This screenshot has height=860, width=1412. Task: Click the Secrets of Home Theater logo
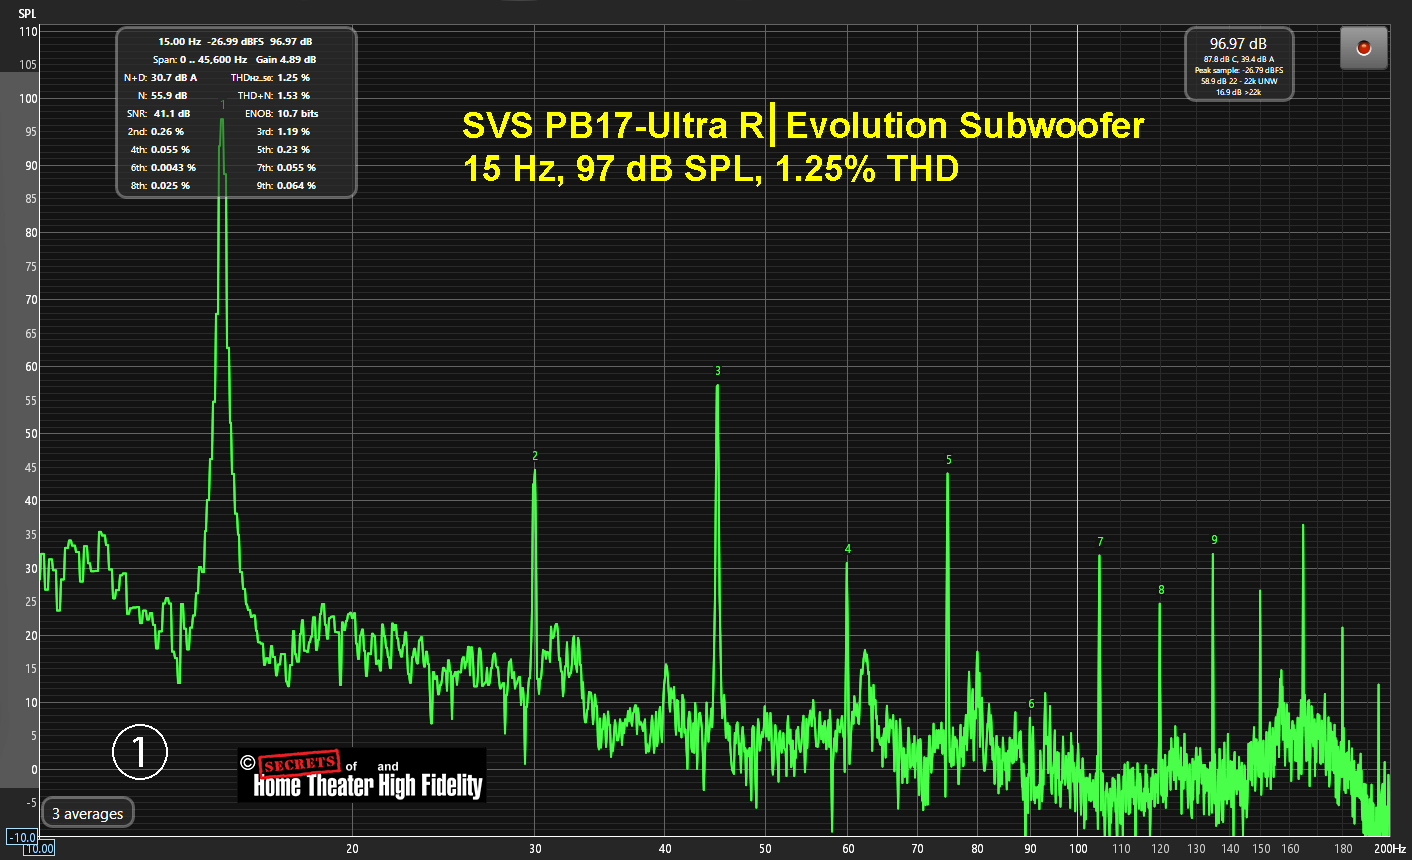coord(362,776)
